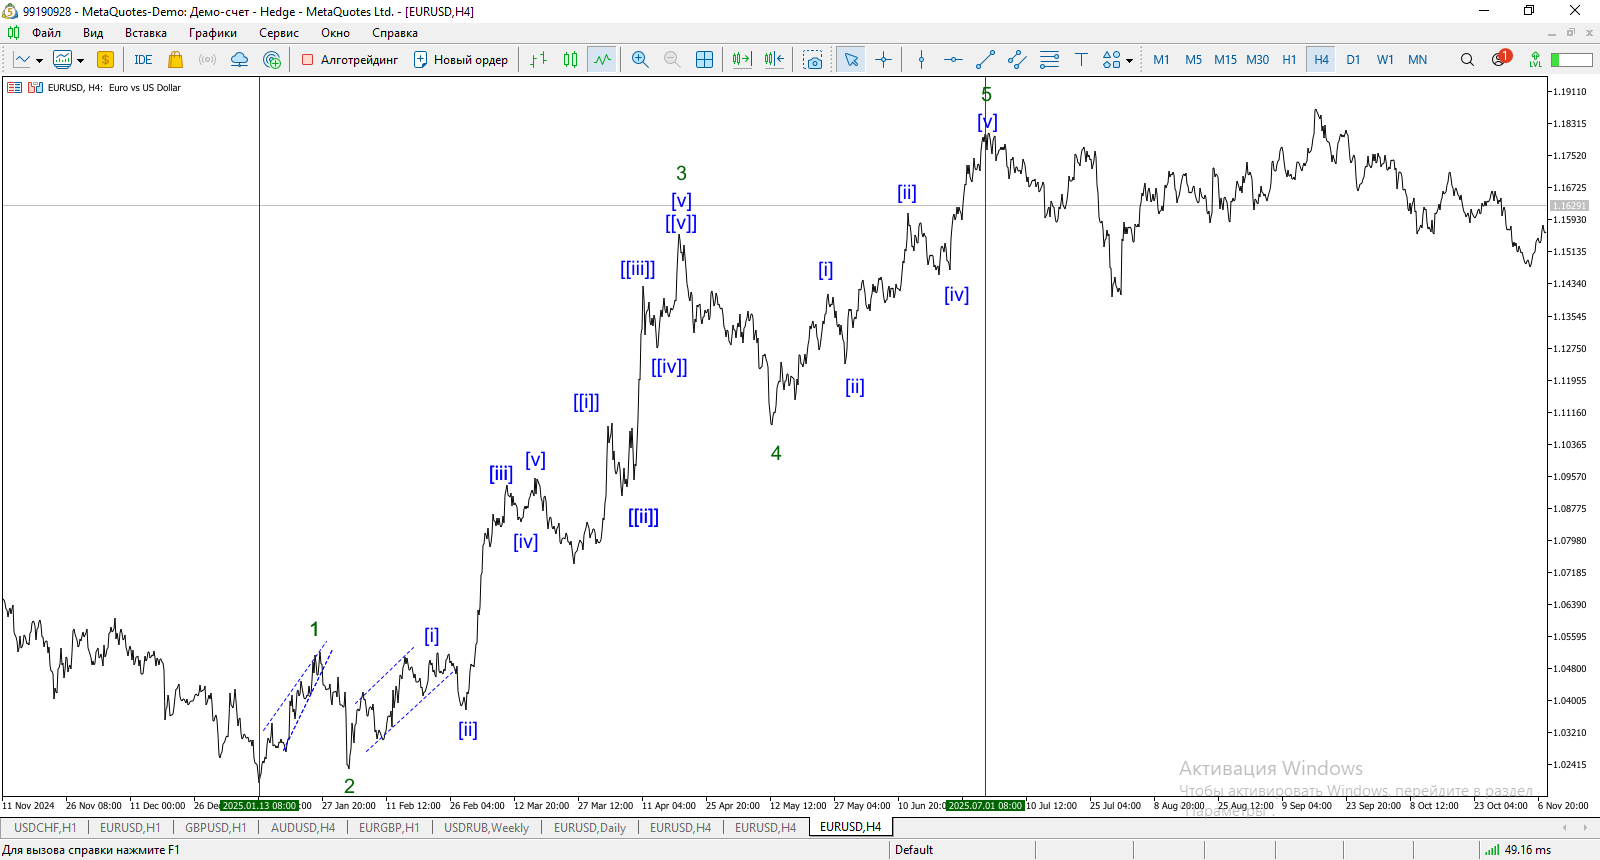This screenshot has height=860, width=1600.
Task: Set timeframe to D1
Action: pyautogui.click(x=1353, y=60)
